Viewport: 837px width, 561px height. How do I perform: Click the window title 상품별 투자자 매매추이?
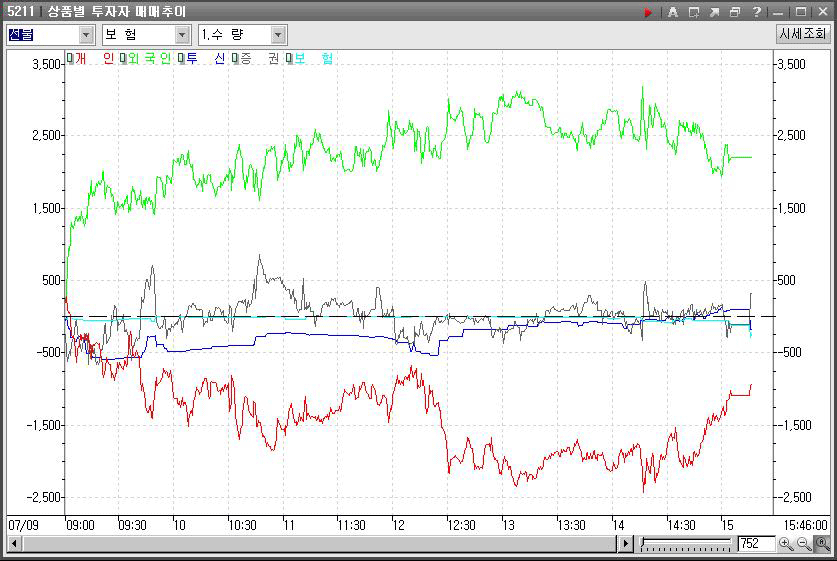(x=117, y=12)
